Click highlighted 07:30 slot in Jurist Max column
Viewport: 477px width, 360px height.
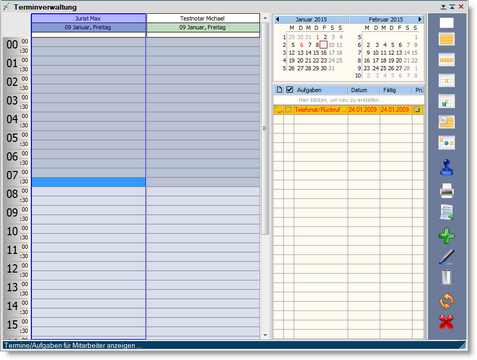[x=89, y=182]
